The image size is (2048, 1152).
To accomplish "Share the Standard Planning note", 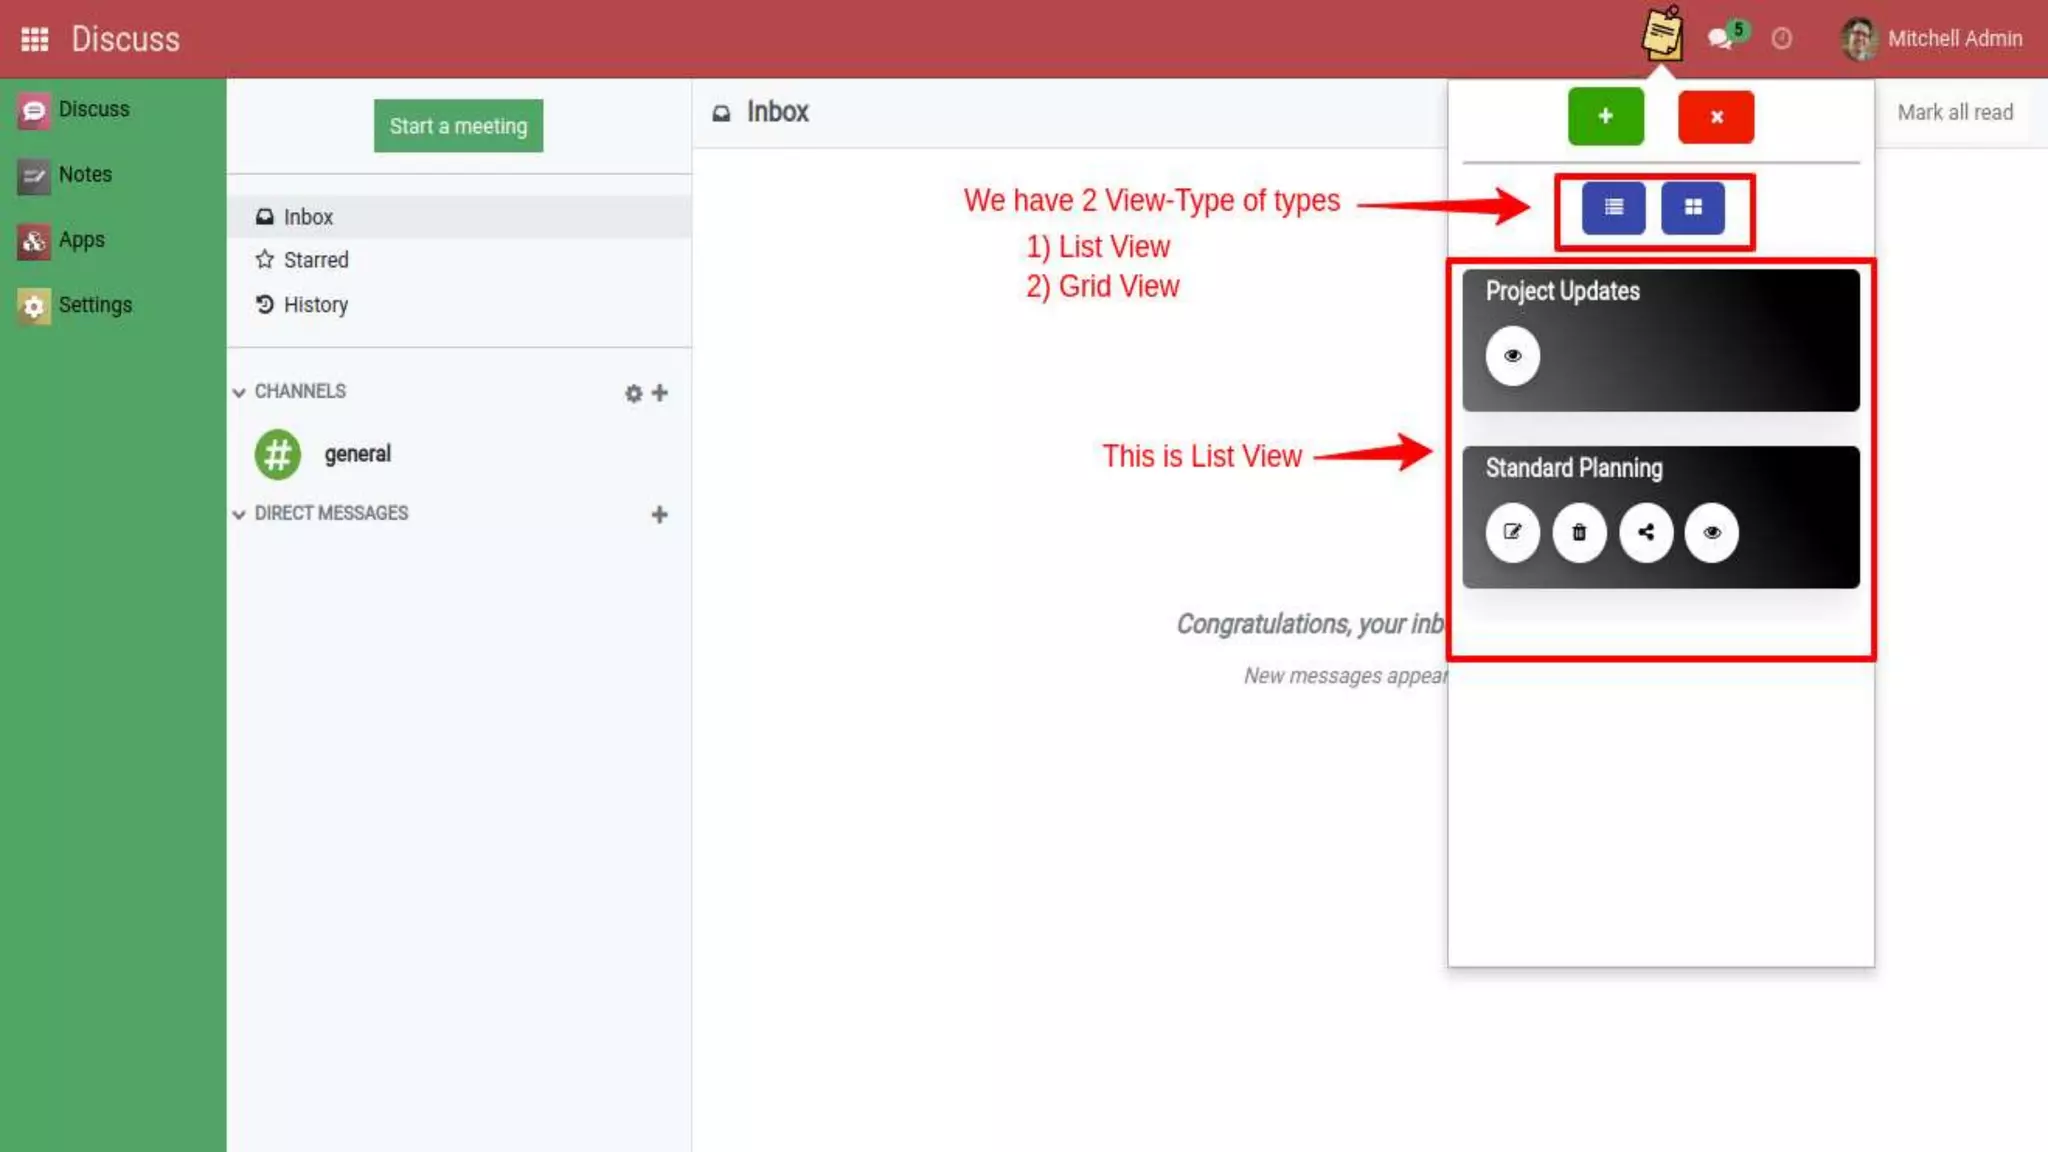I will [1646, 532].
